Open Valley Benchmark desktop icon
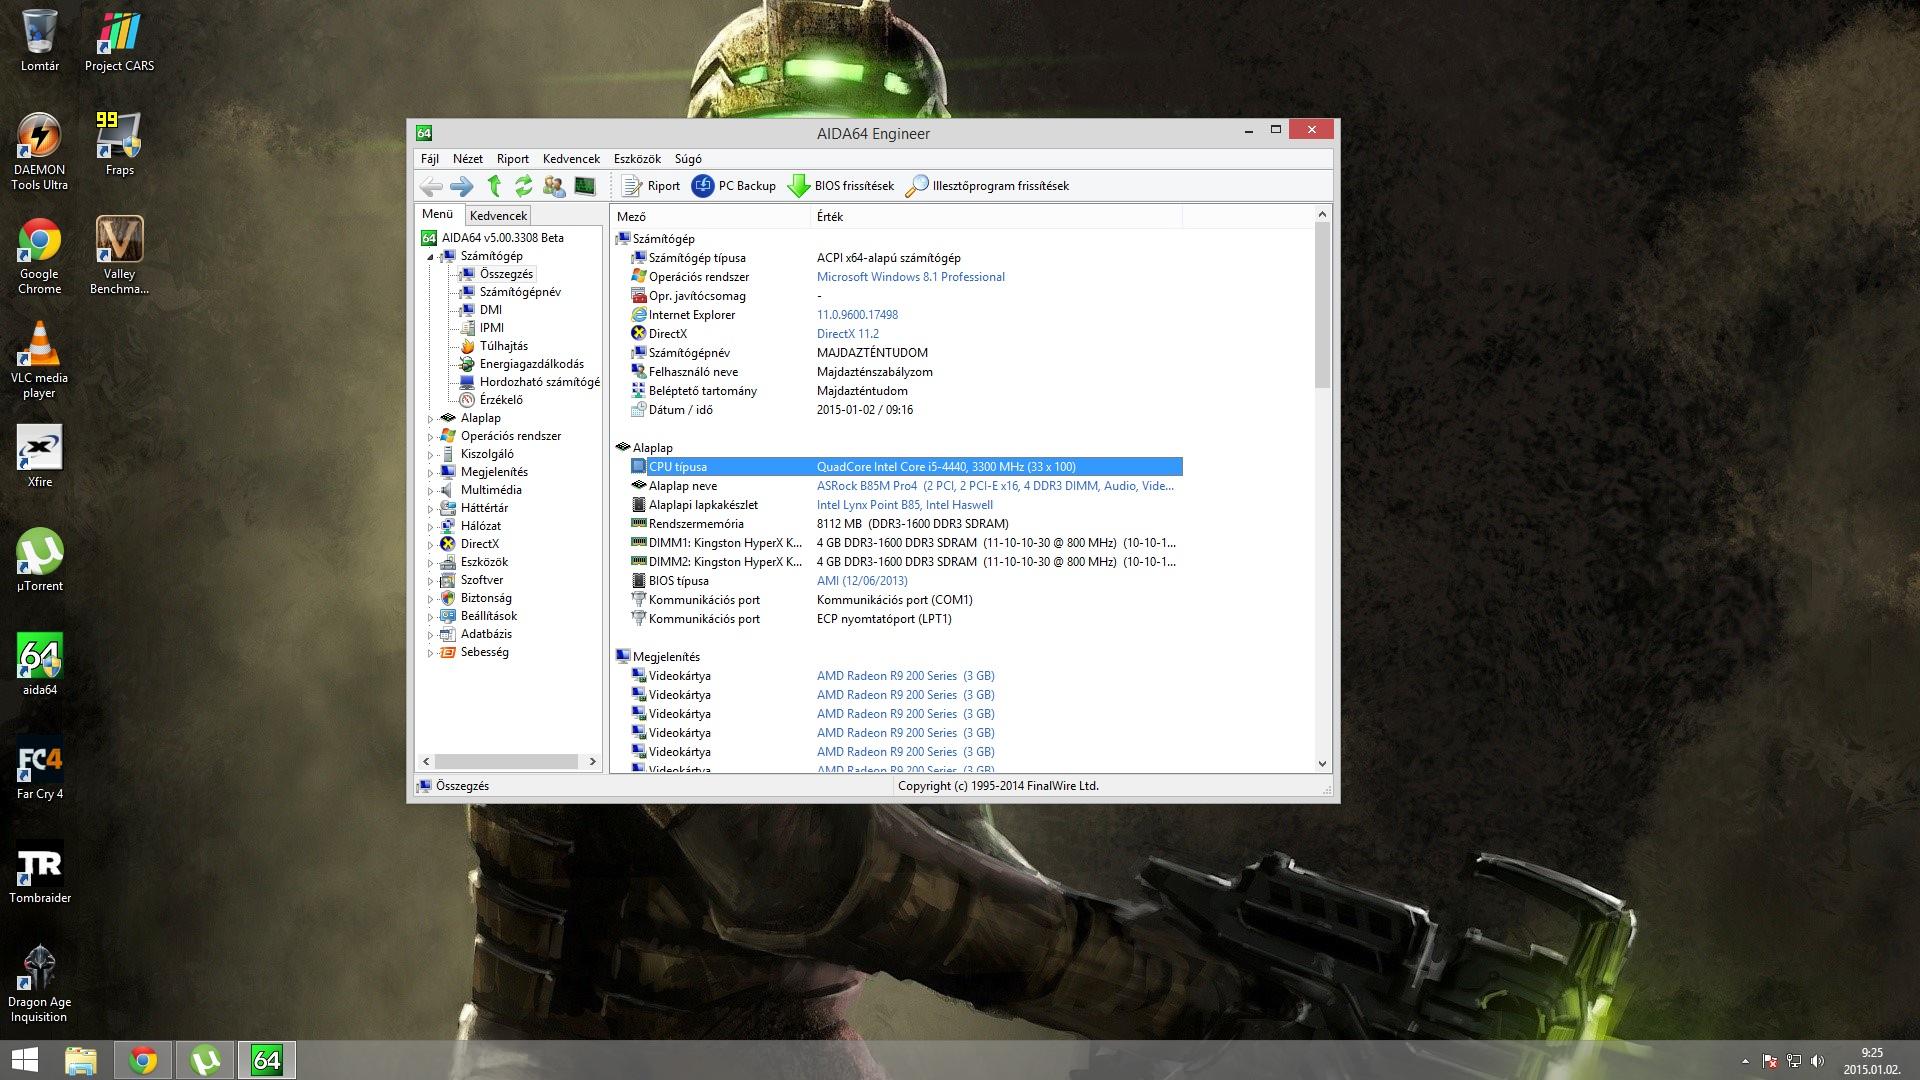 tap(119, 256)
